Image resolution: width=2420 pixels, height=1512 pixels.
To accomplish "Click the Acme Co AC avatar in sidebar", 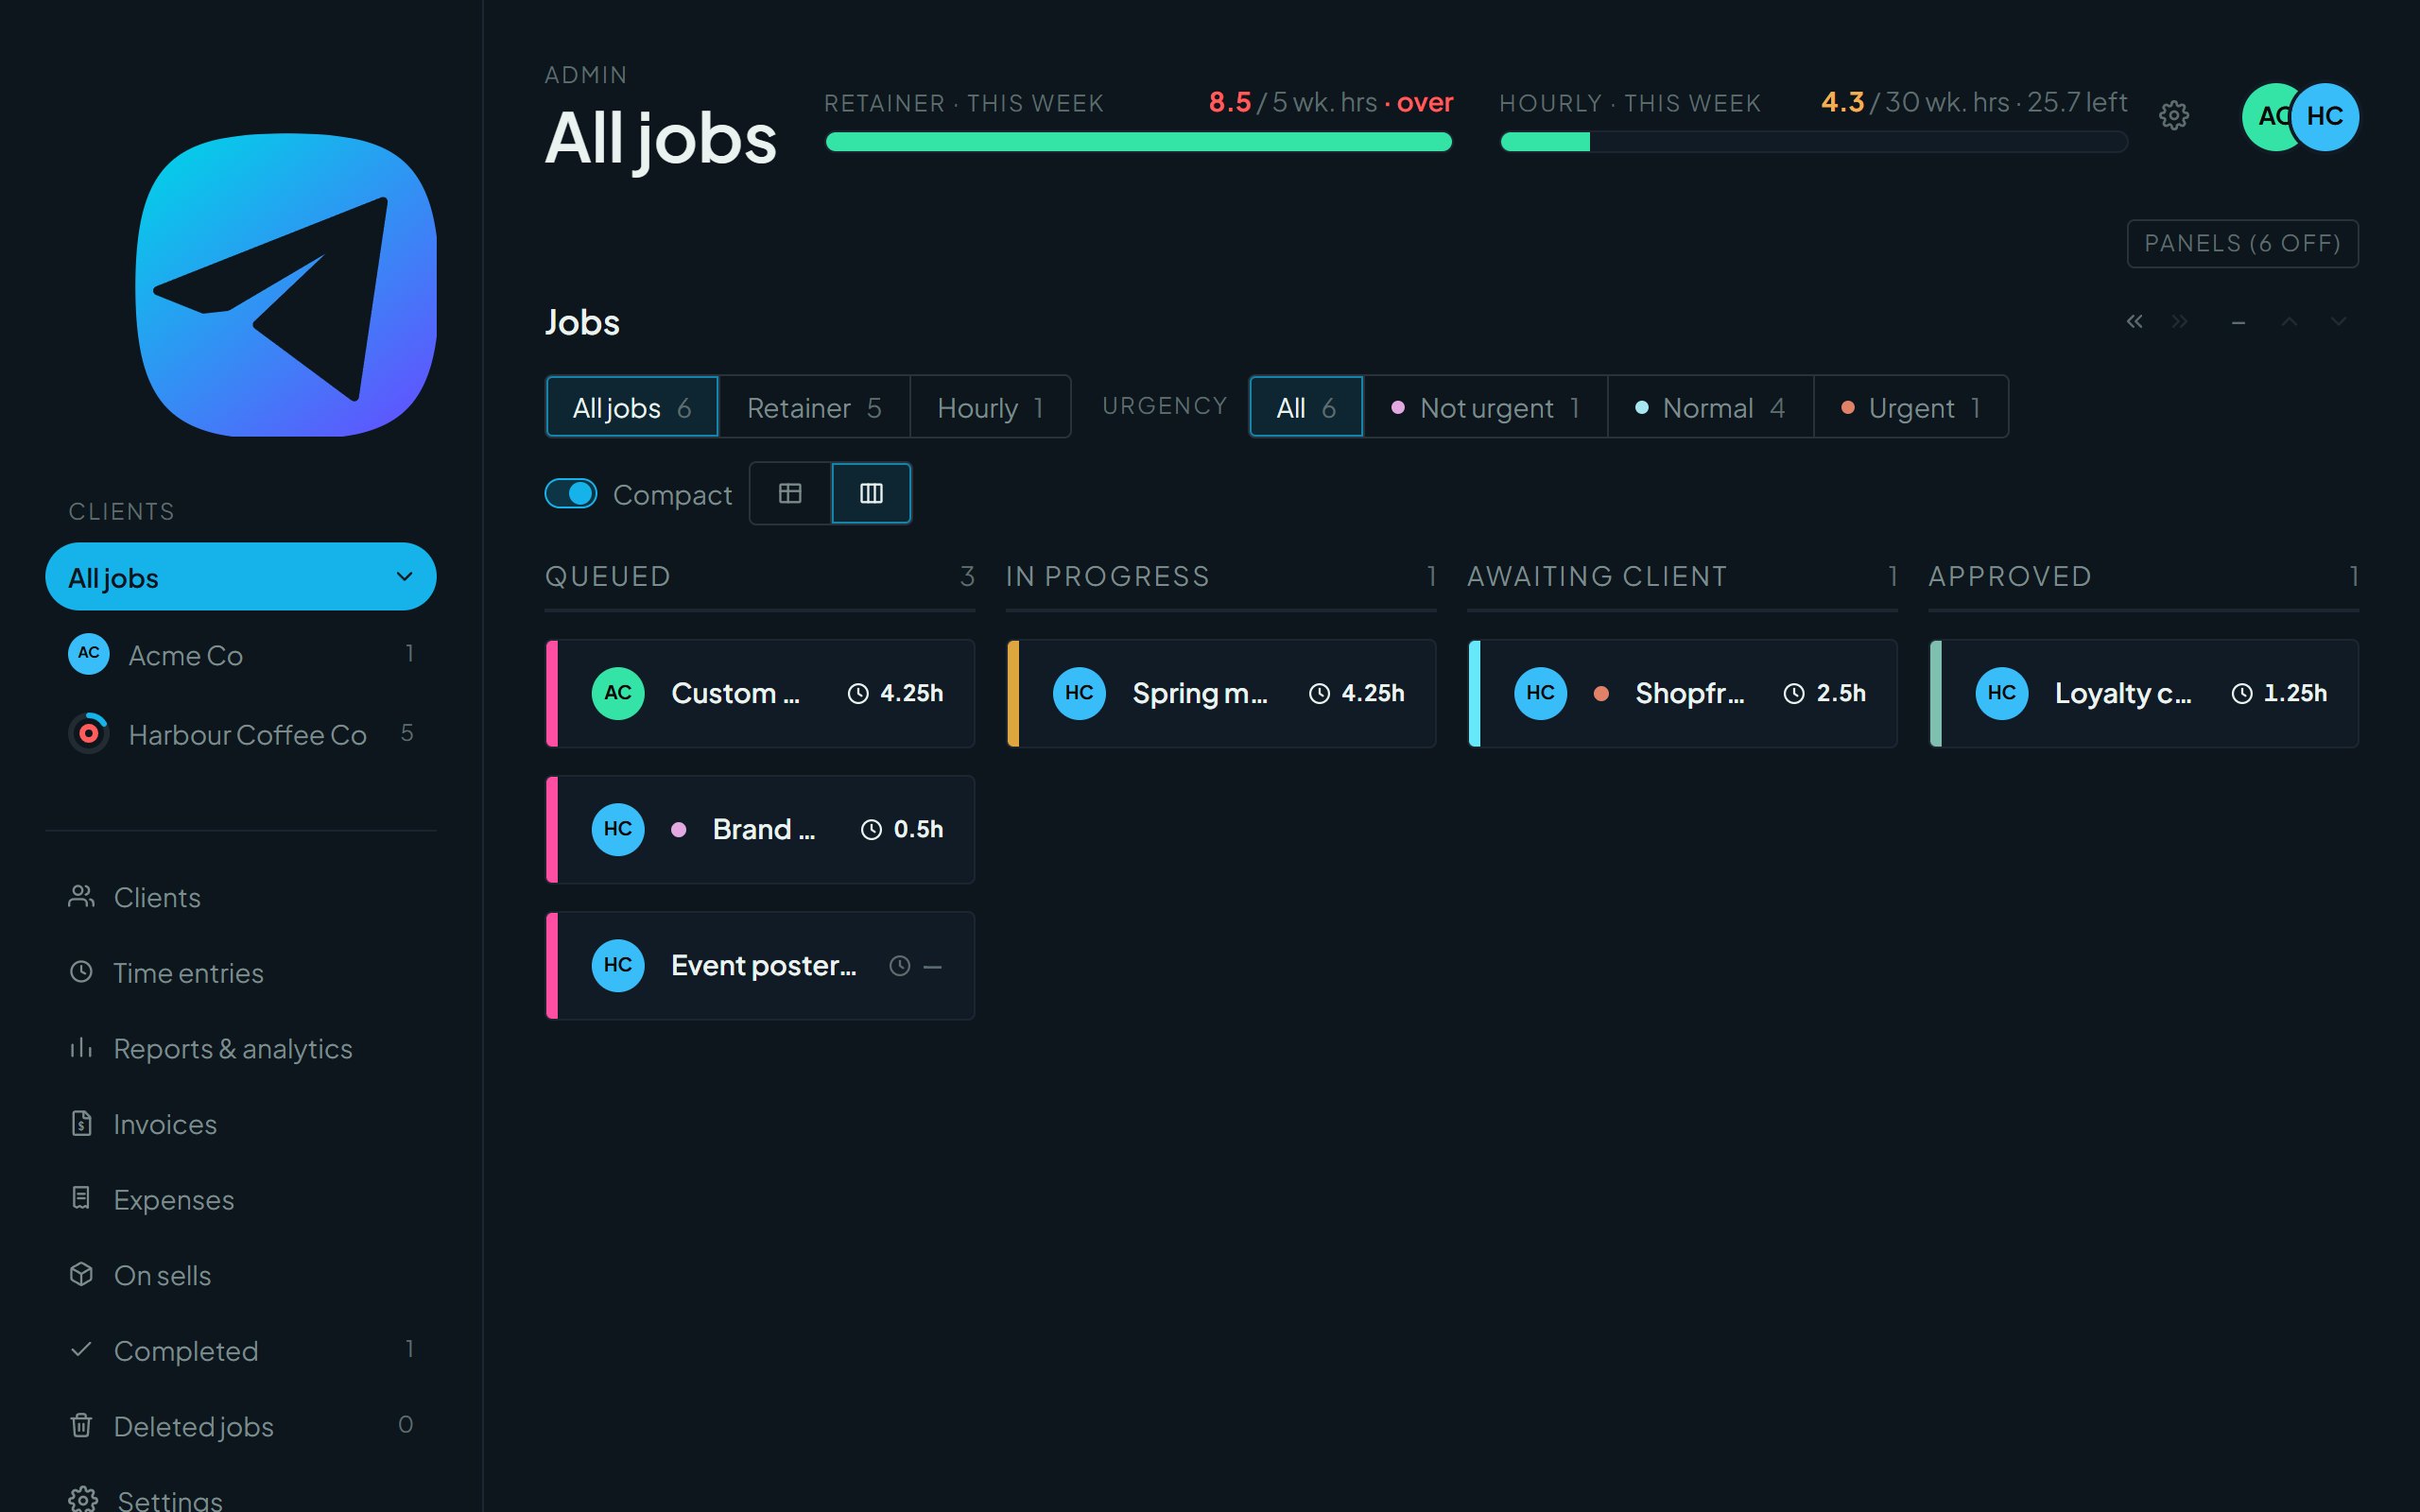I will tap(89, 654).
